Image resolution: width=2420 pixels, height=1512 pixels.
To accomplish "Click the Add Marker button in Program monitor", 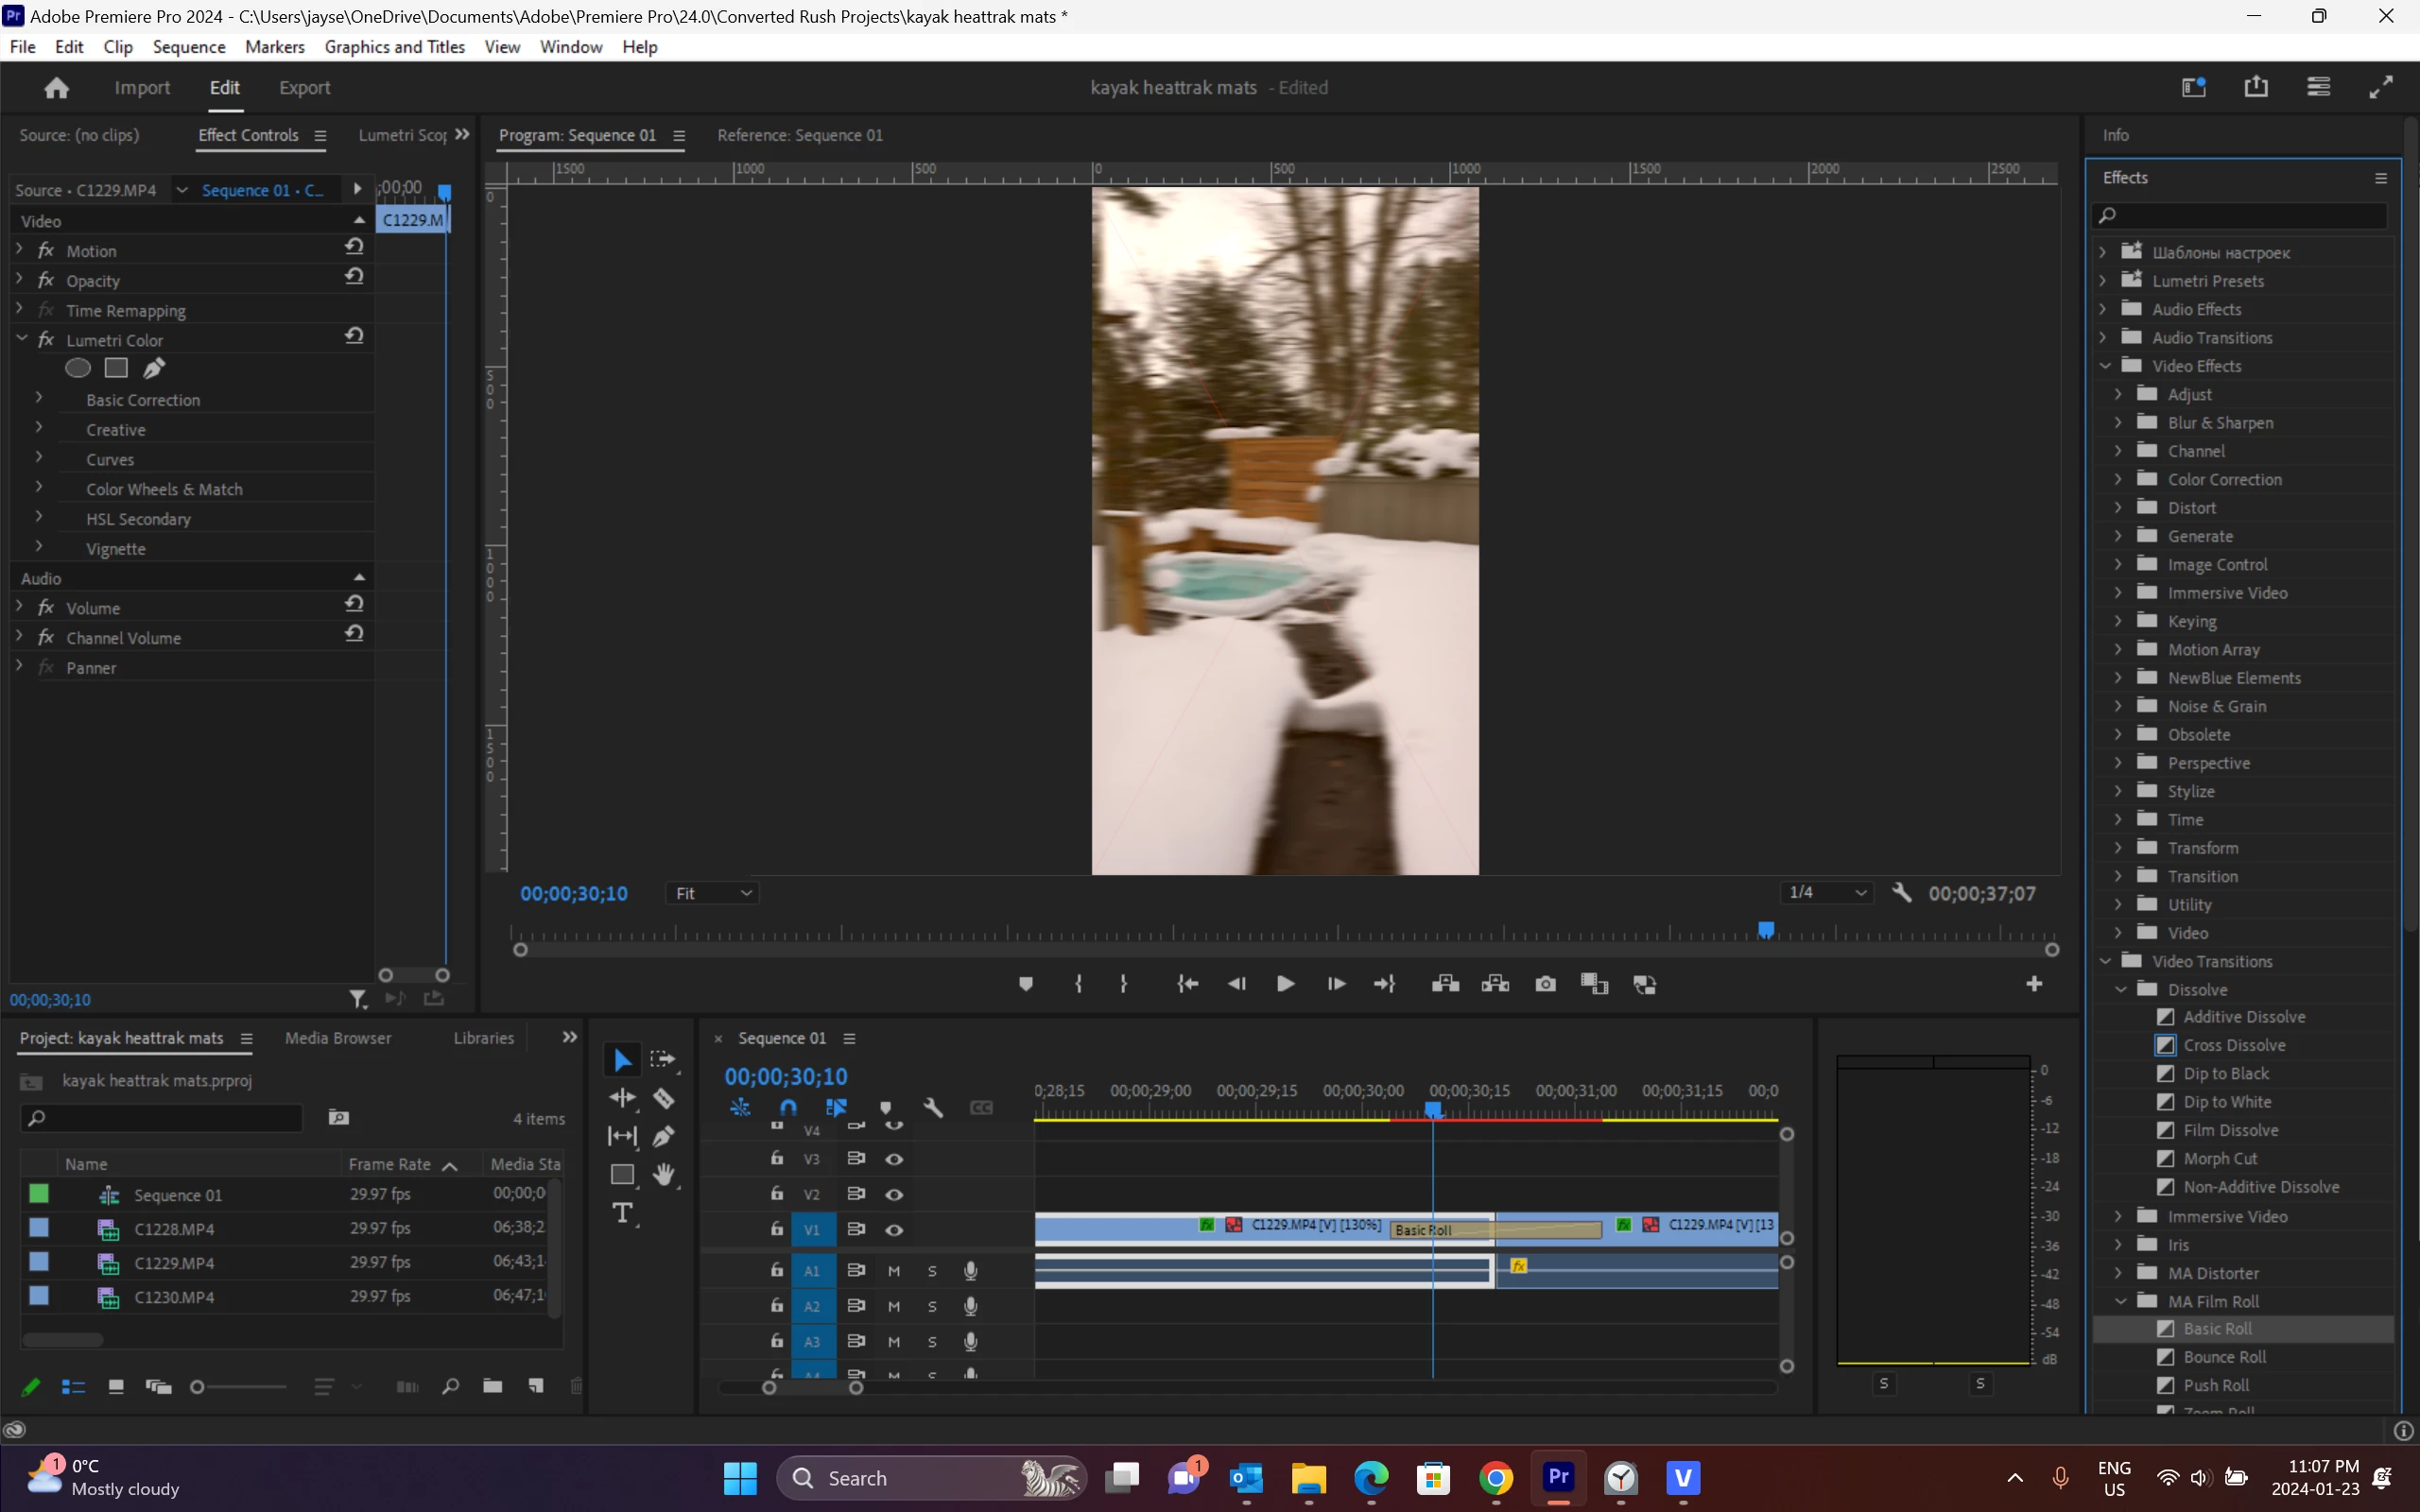I will [x=1025, y=984].
